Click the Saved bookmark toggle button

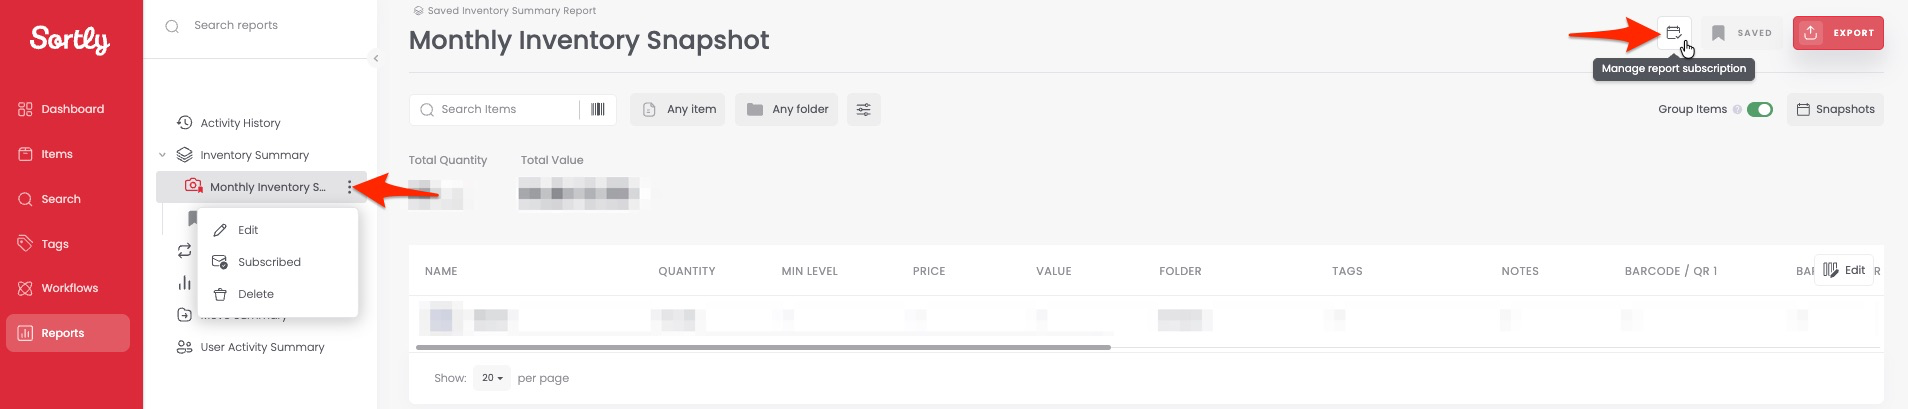1742,33
